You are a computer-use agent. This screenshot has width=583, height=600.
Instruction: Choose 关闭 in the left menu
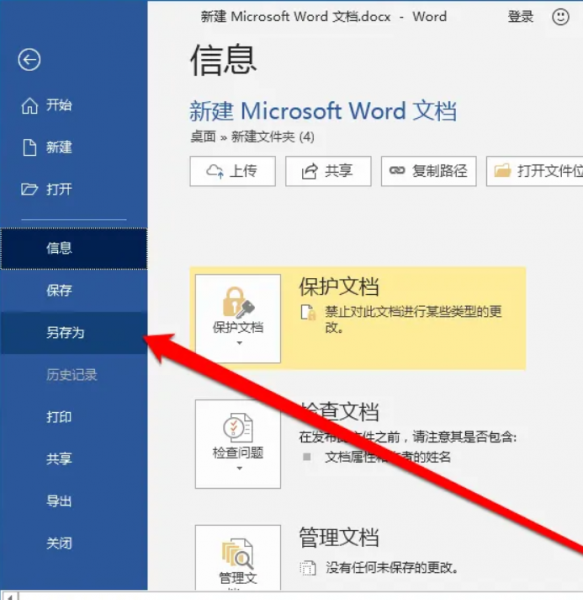point(74,543)
